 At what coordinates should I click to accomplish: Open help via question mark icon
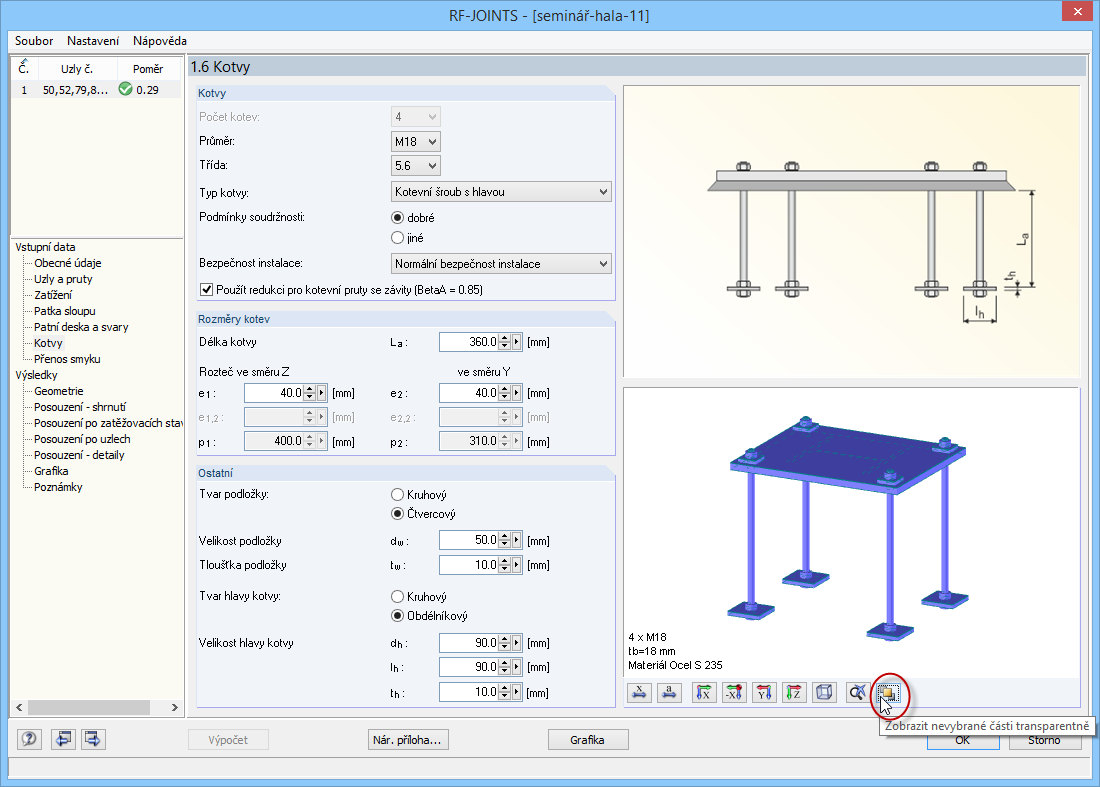29,739
